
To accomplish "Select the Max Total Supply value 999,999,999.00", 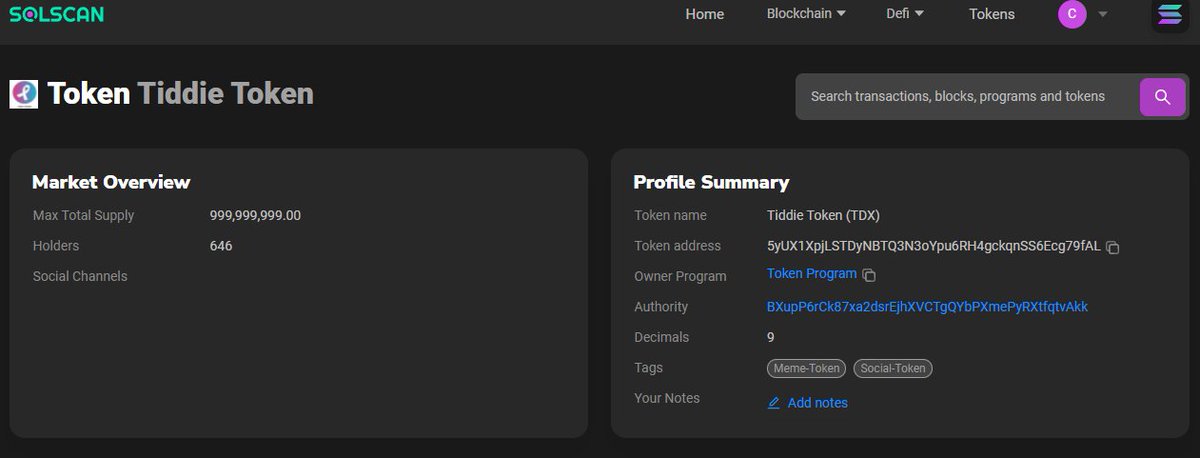I will click(255, 215).
